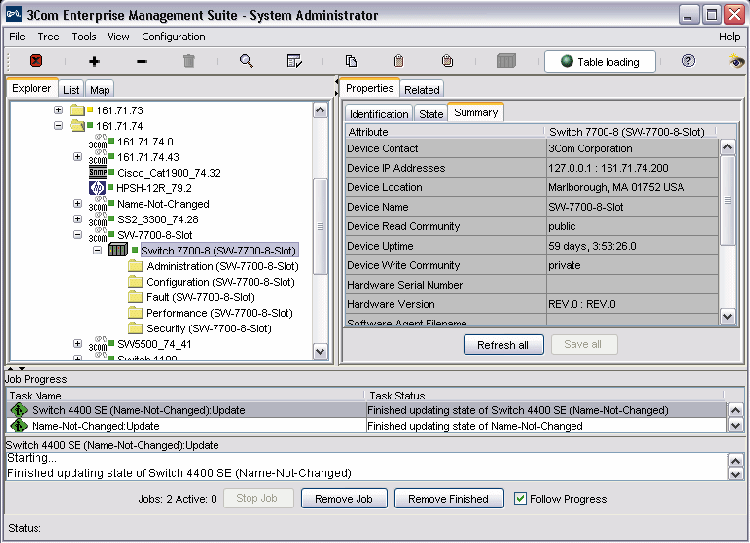Click the edit checklist toolbar icon

click(294, 61)
